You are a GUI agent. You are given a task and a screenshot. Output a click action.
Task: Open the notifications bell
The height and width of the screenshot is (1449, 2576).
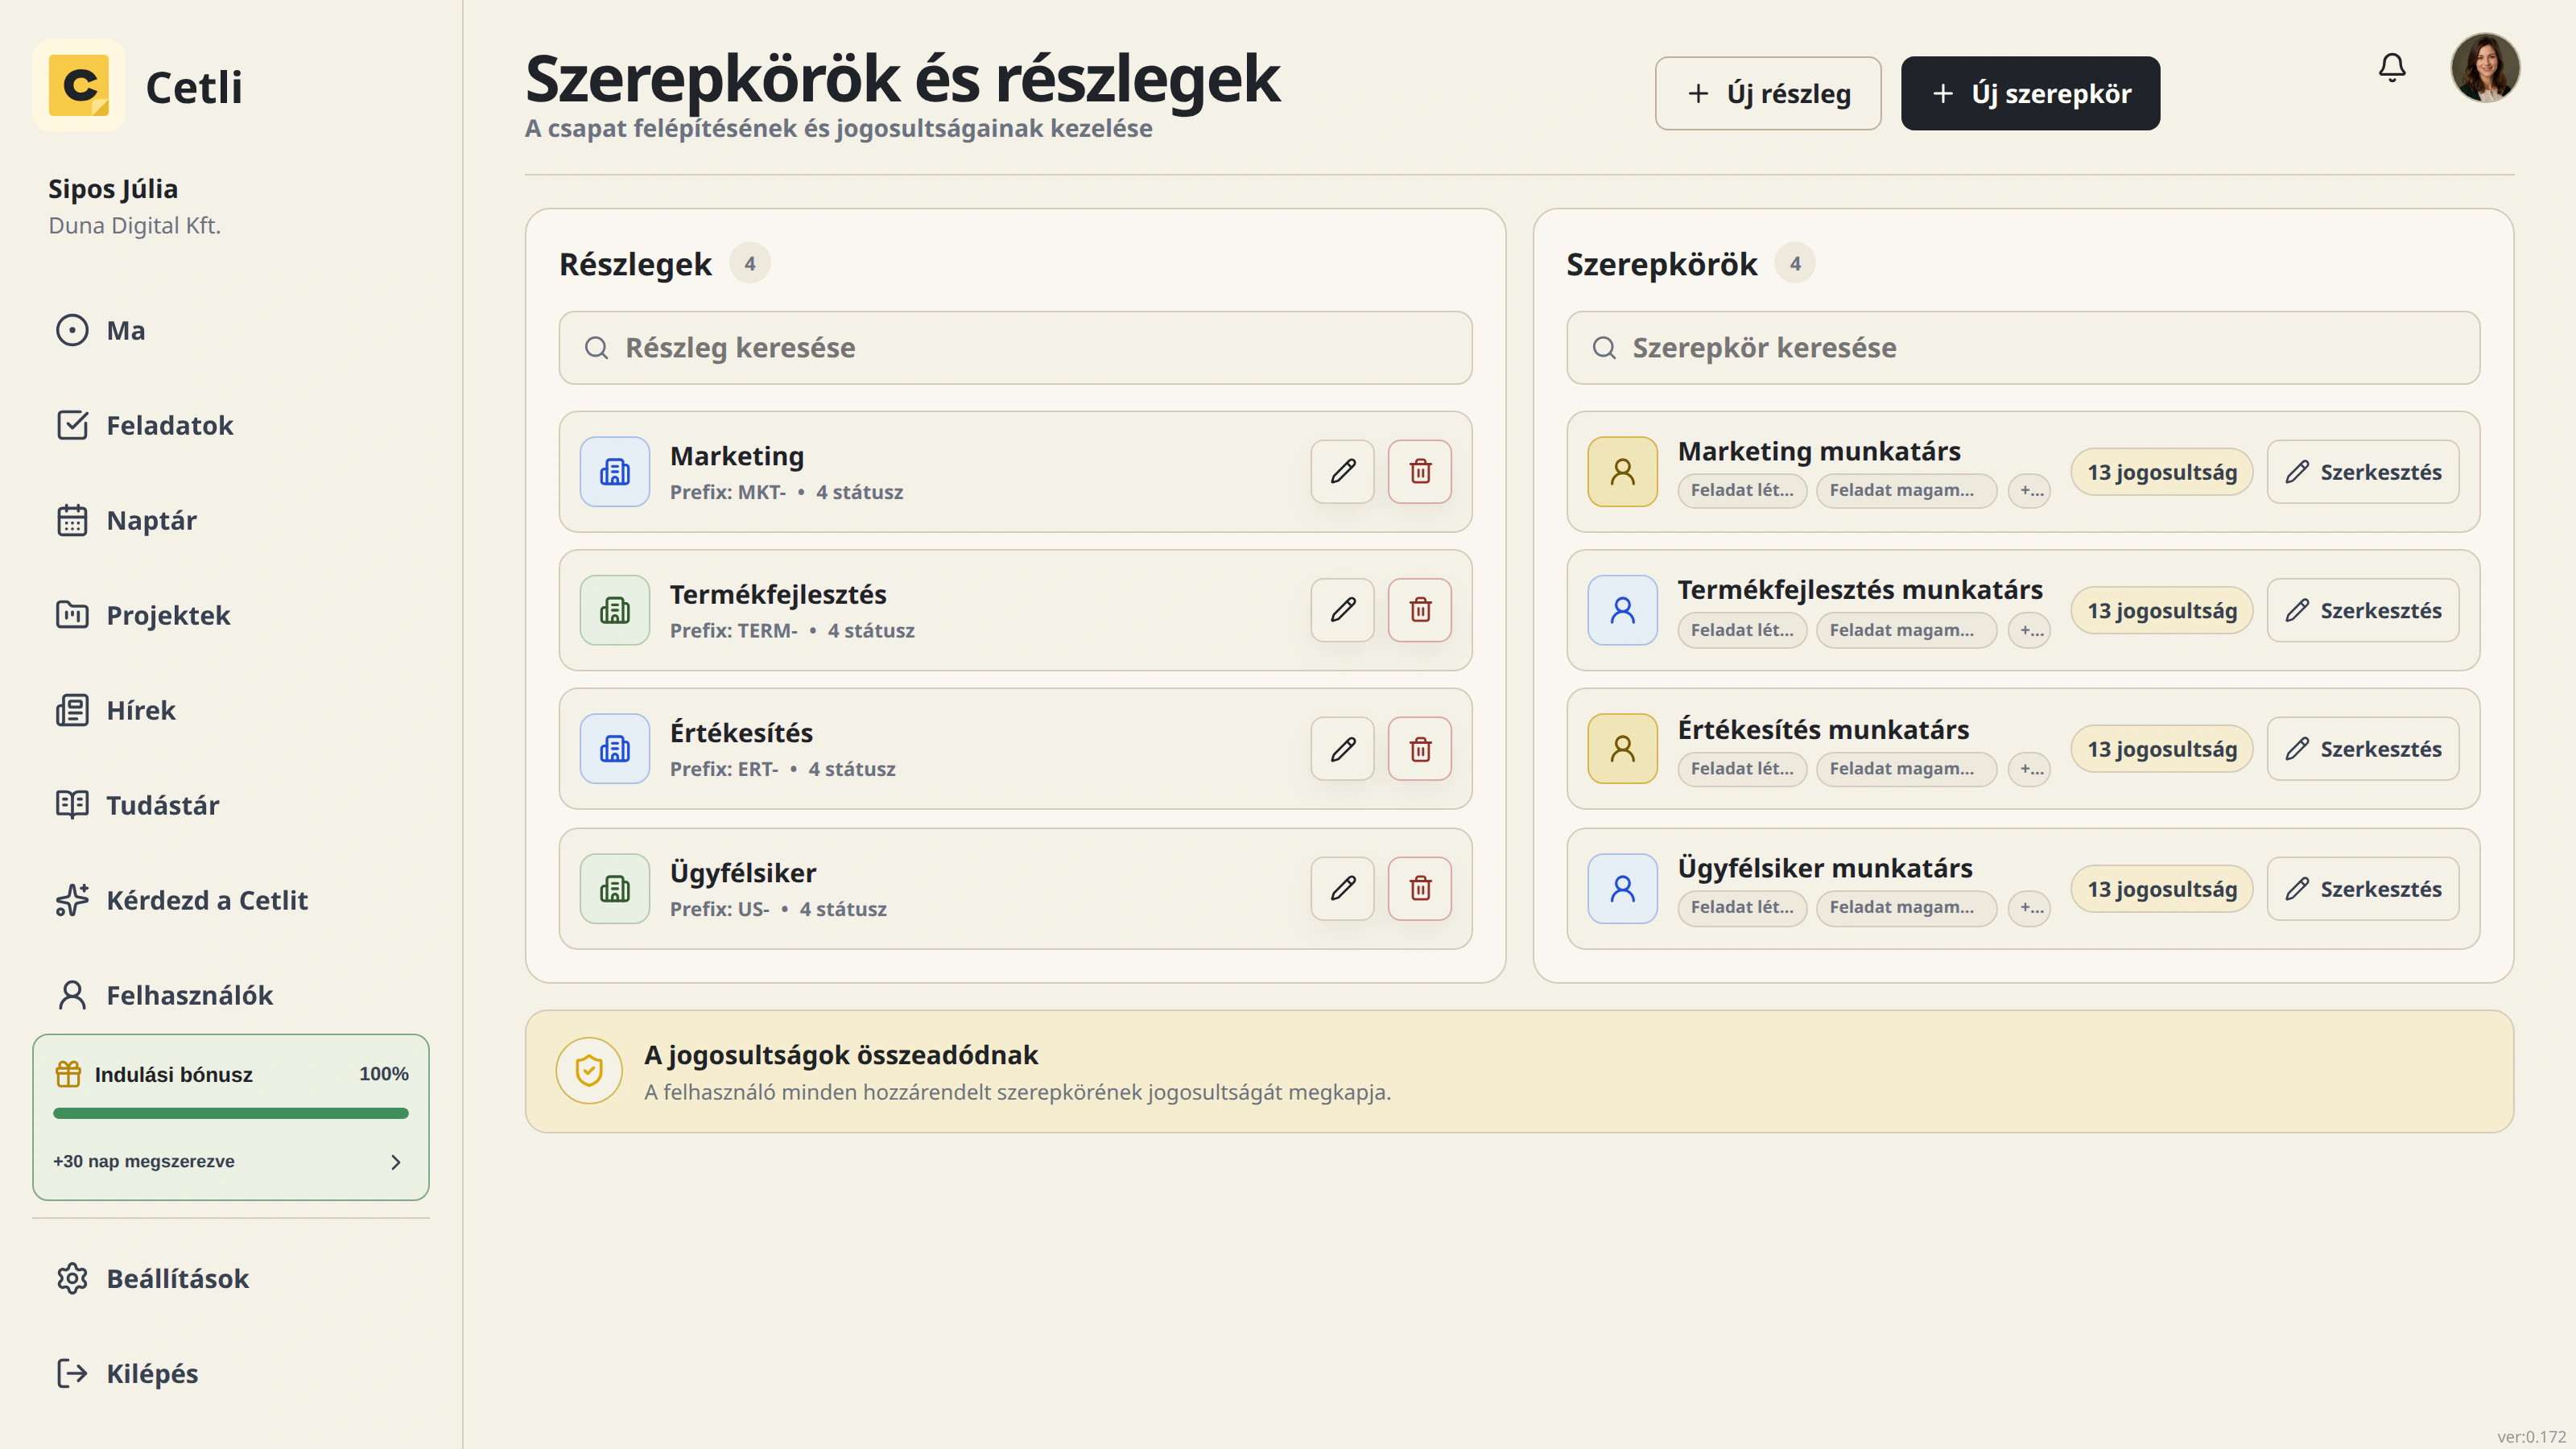tap(2391, 68)
